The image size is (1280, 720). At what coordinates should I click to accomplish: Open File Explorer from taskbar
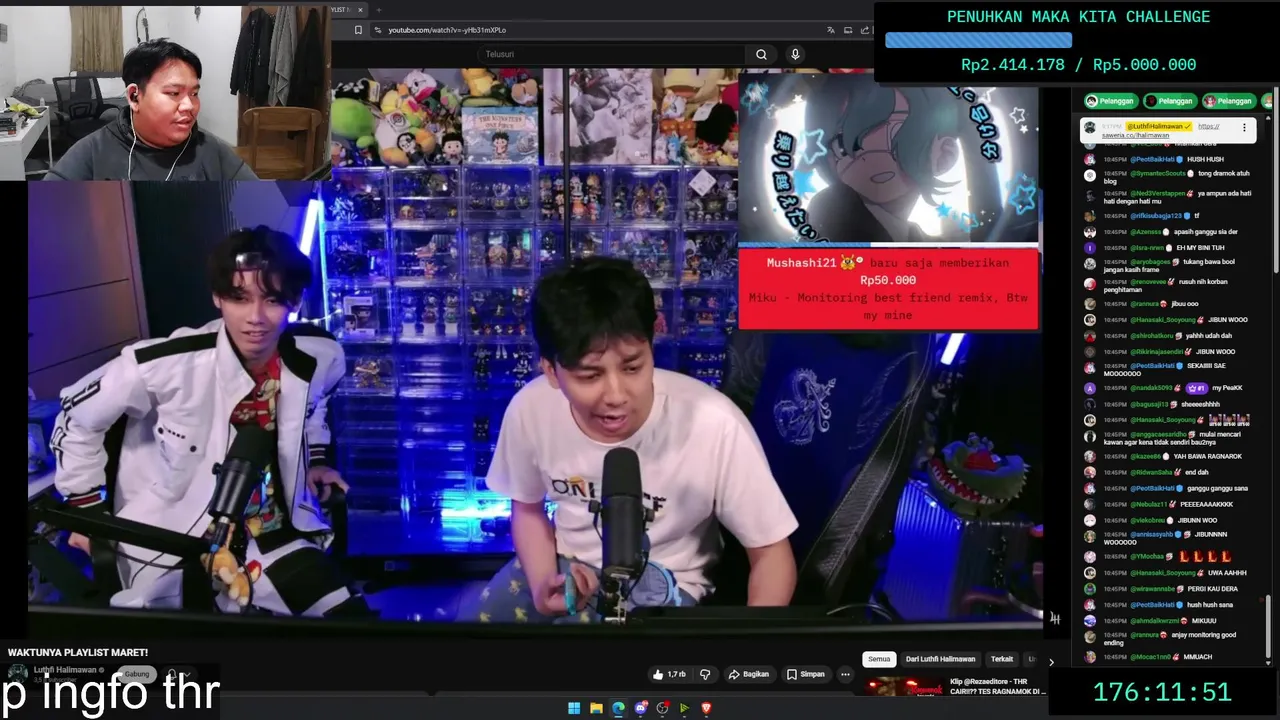[596, 708]
